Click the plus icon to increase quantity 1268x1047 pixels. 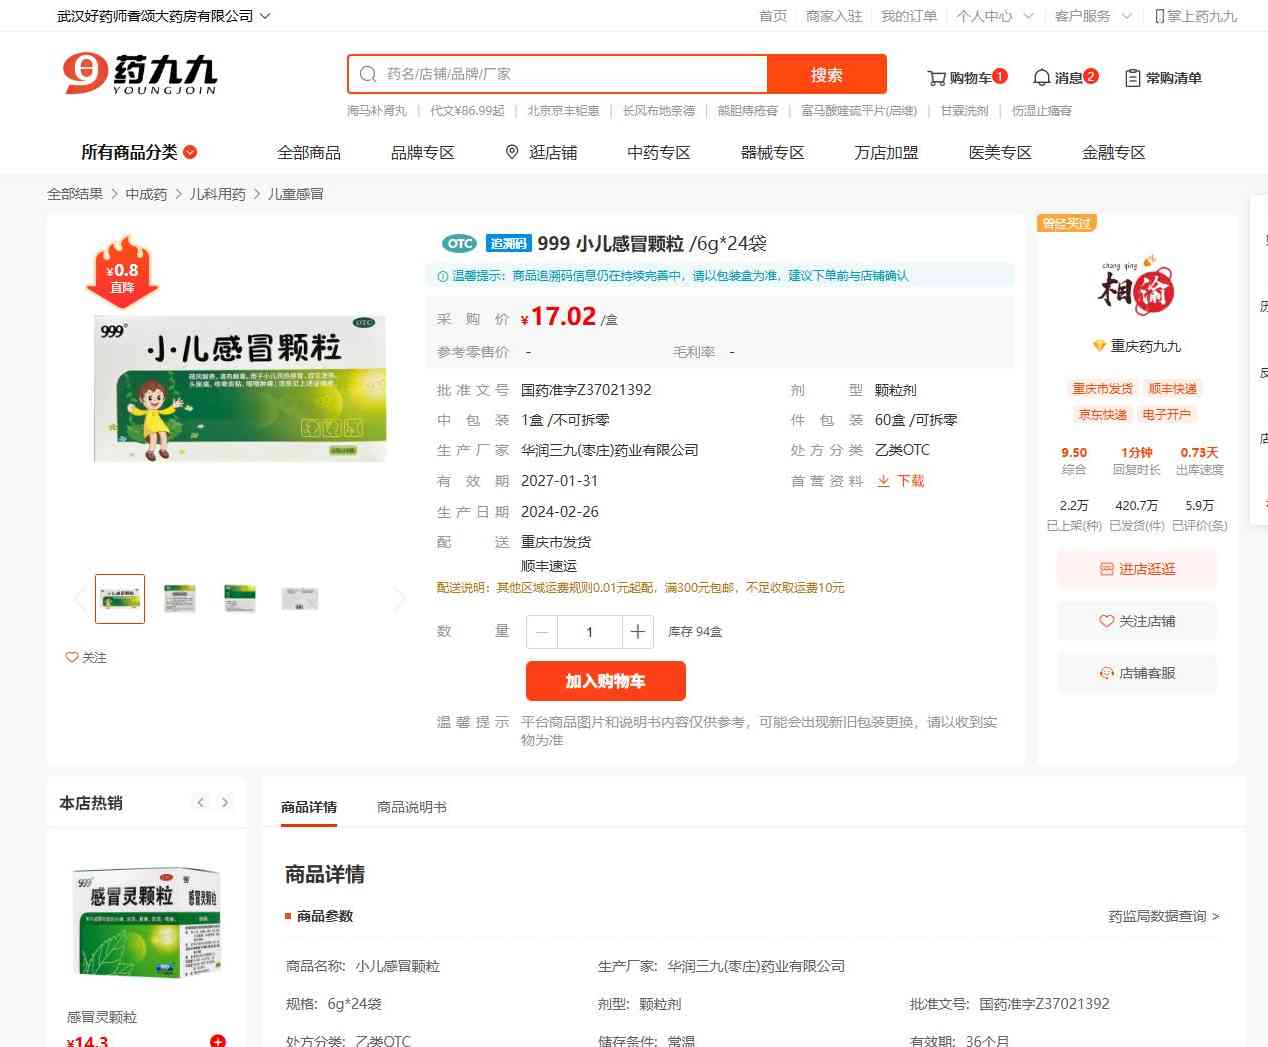click(637, 632)
